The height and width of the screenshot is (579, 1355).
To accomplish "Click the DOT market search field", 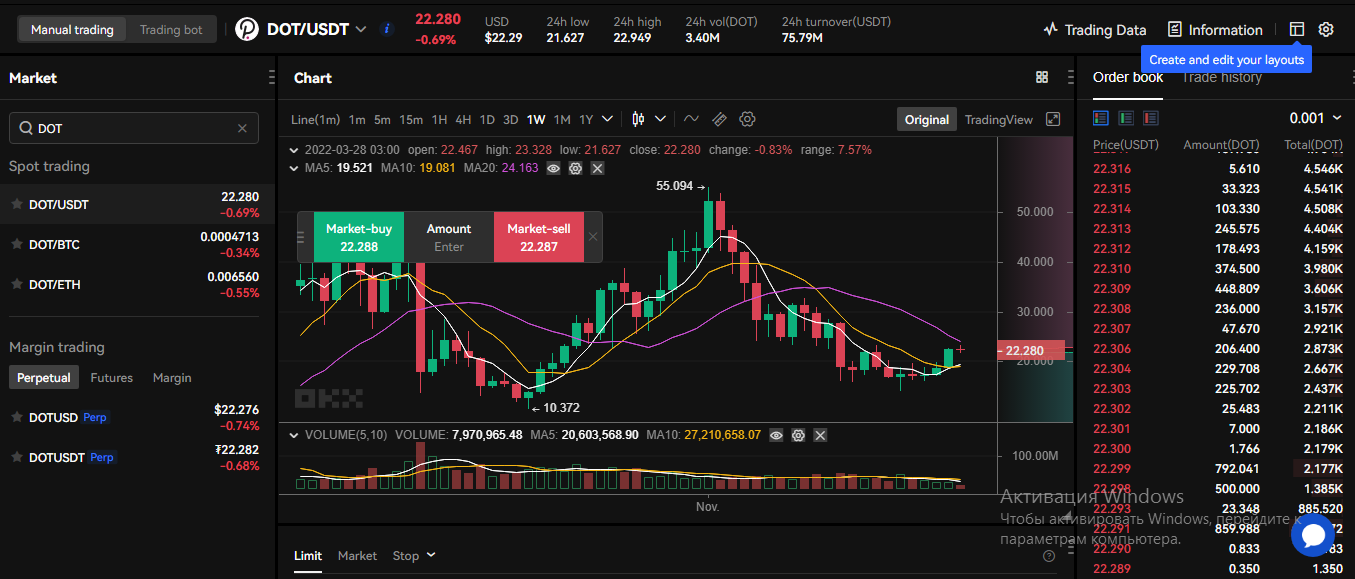I will click(x=133, y=128).
